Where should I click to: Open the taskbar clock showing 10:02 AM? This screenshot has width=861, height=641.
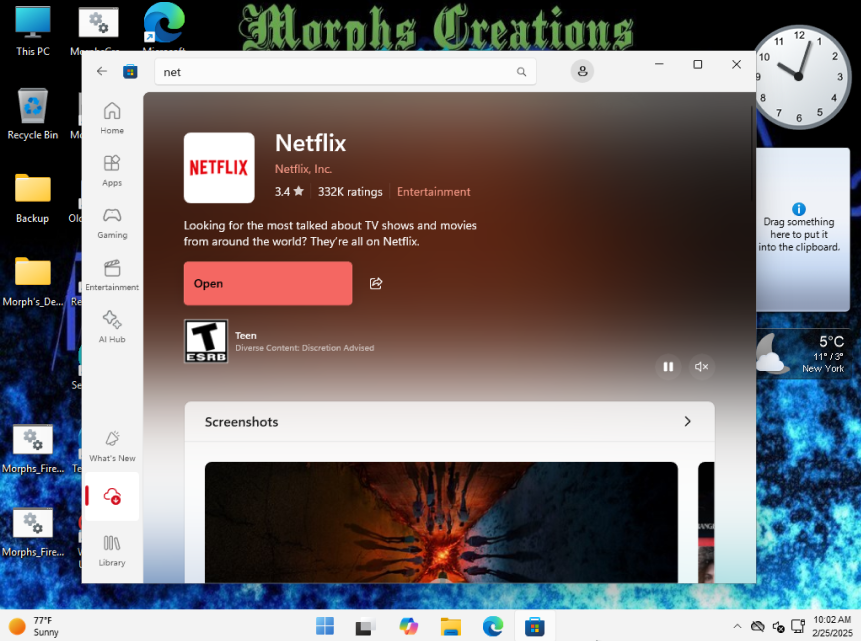pyautogui.click(x=832, y=626)
